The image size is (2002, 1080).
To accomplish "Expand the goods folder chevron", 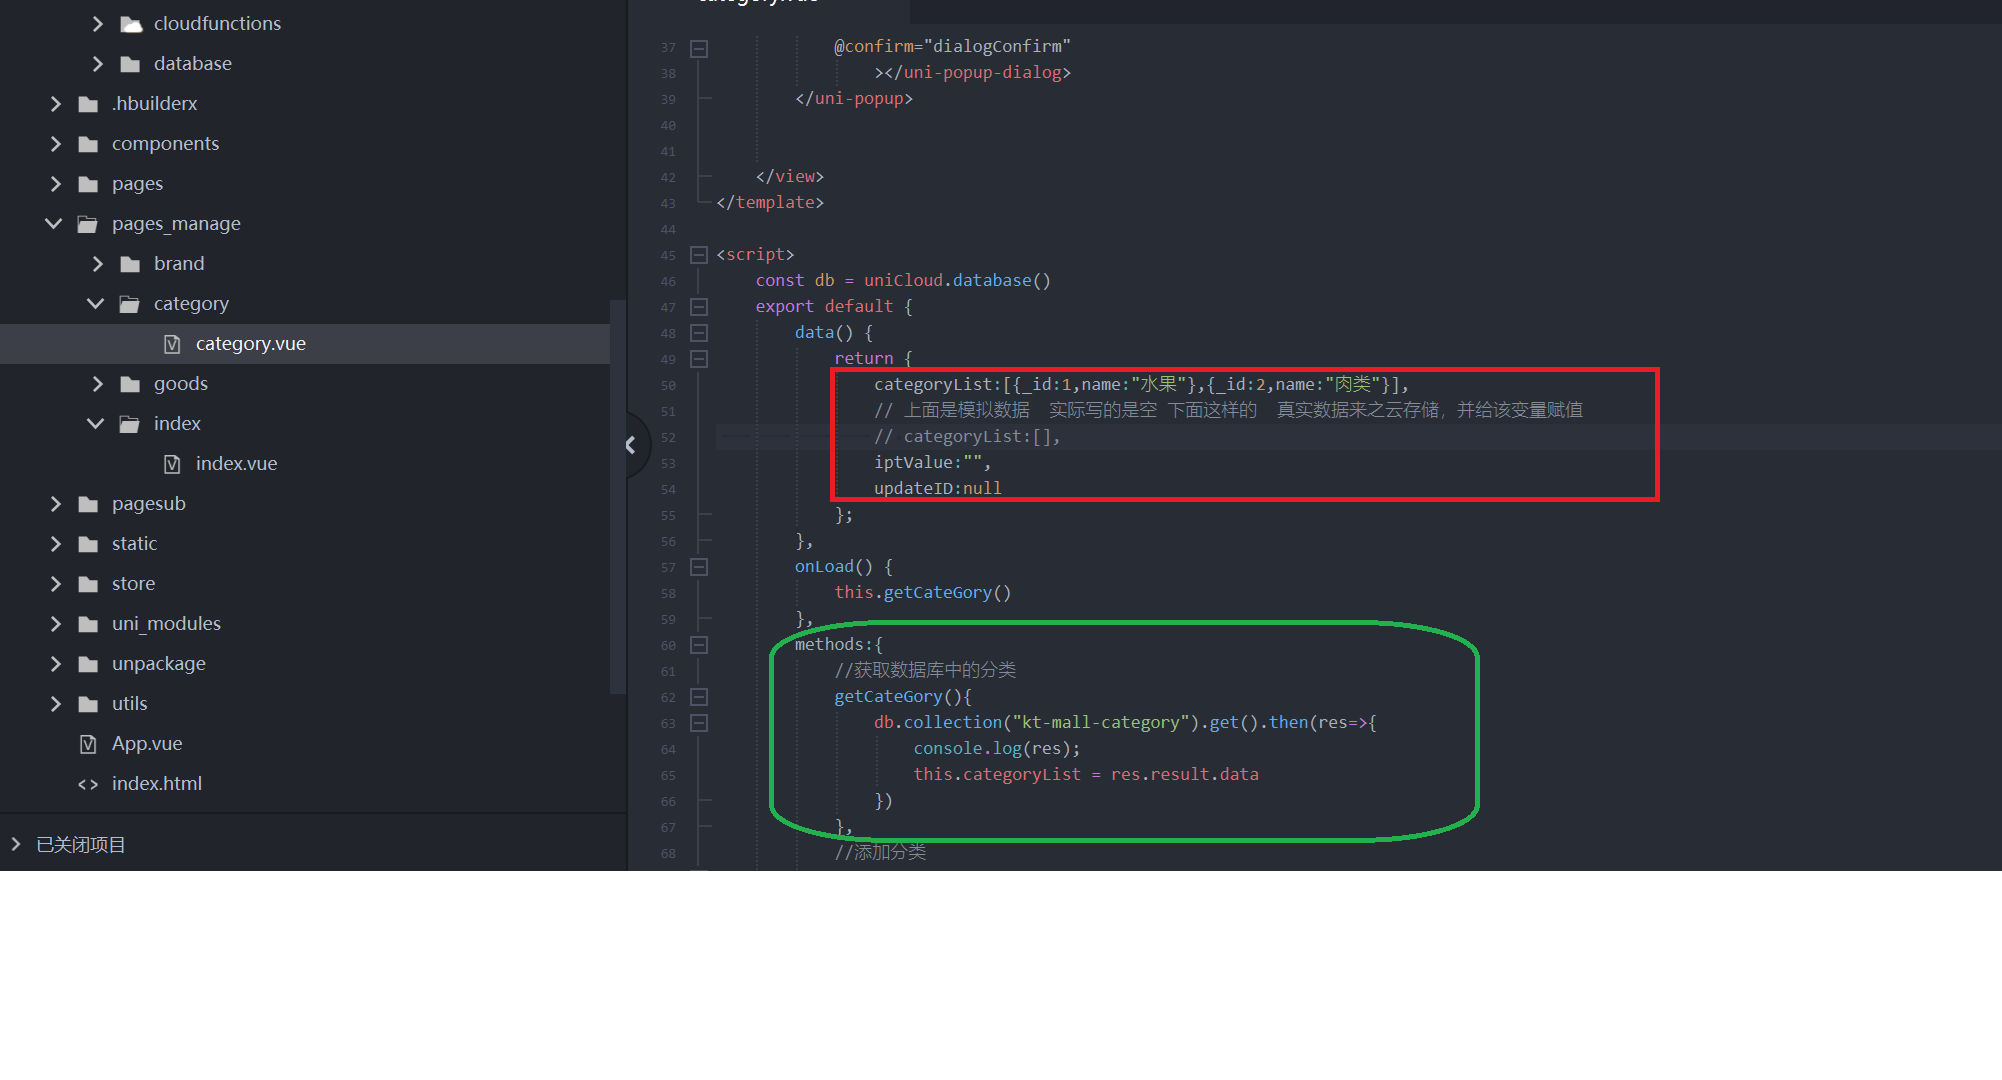I will (97, 384).
